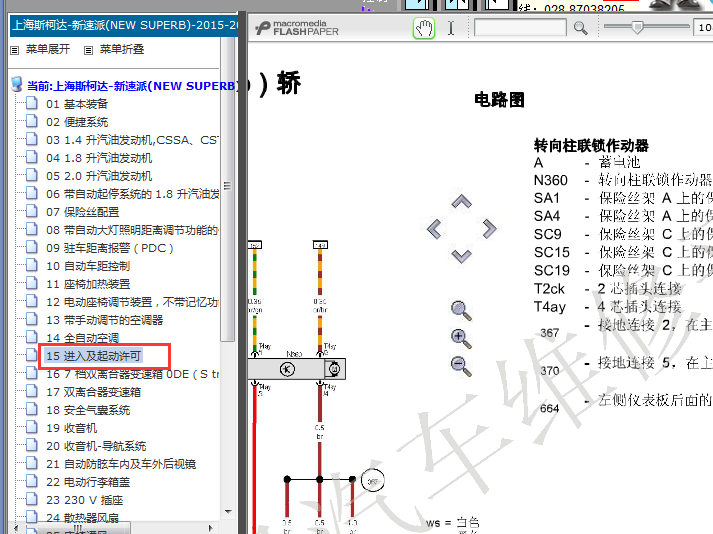Open item 04 1.8 升汽油发动机
713x534 pixels.
[x=99, y=158]
